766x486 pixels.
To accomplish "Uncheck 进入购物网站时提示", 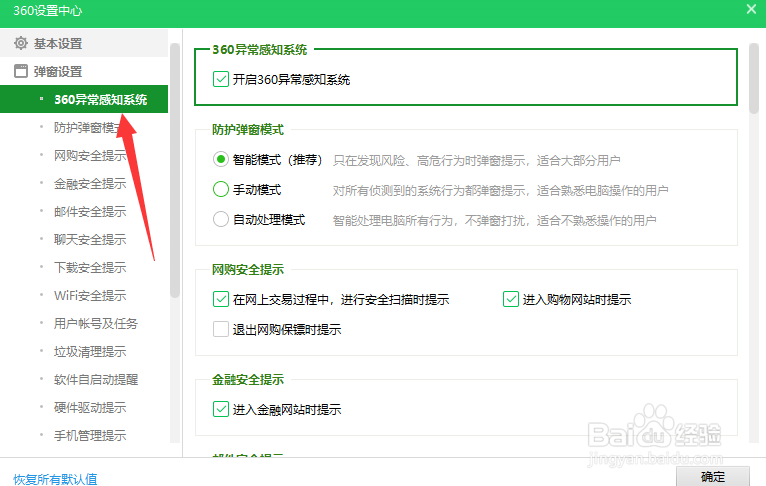I will (x=511, y=299).
